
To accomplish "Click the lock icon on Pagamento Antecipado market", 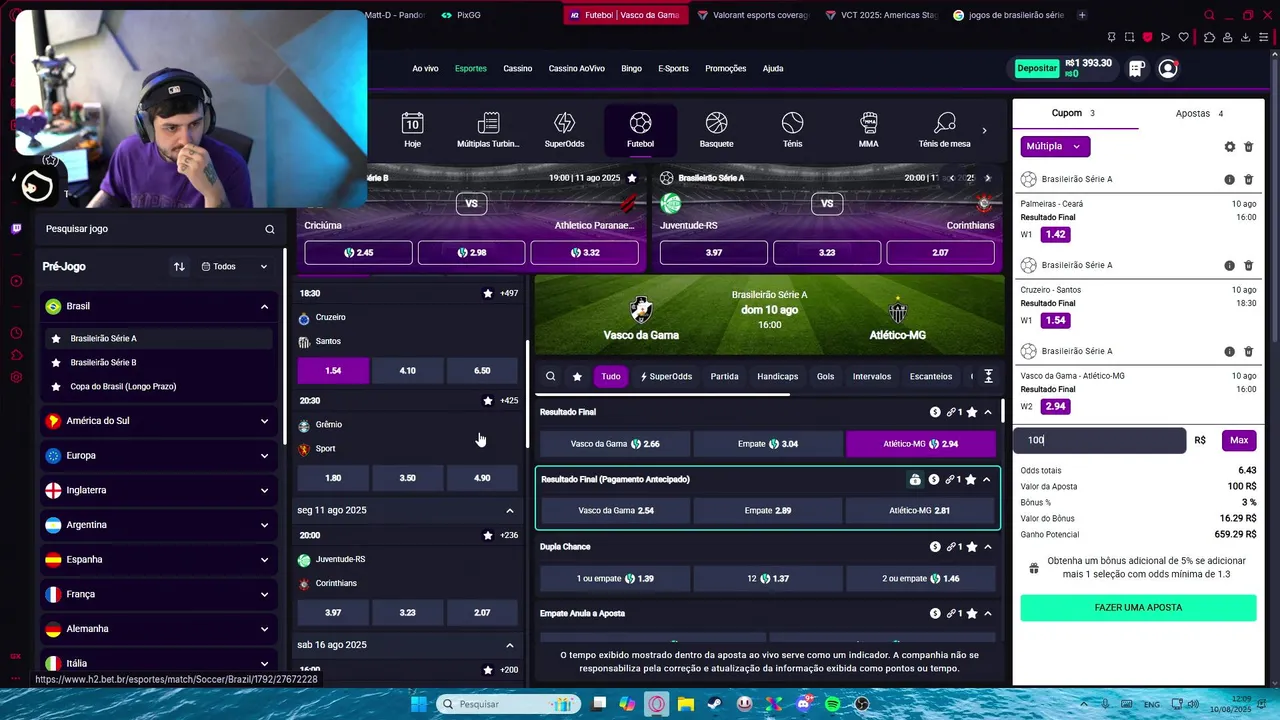I will tap(915, 479).
